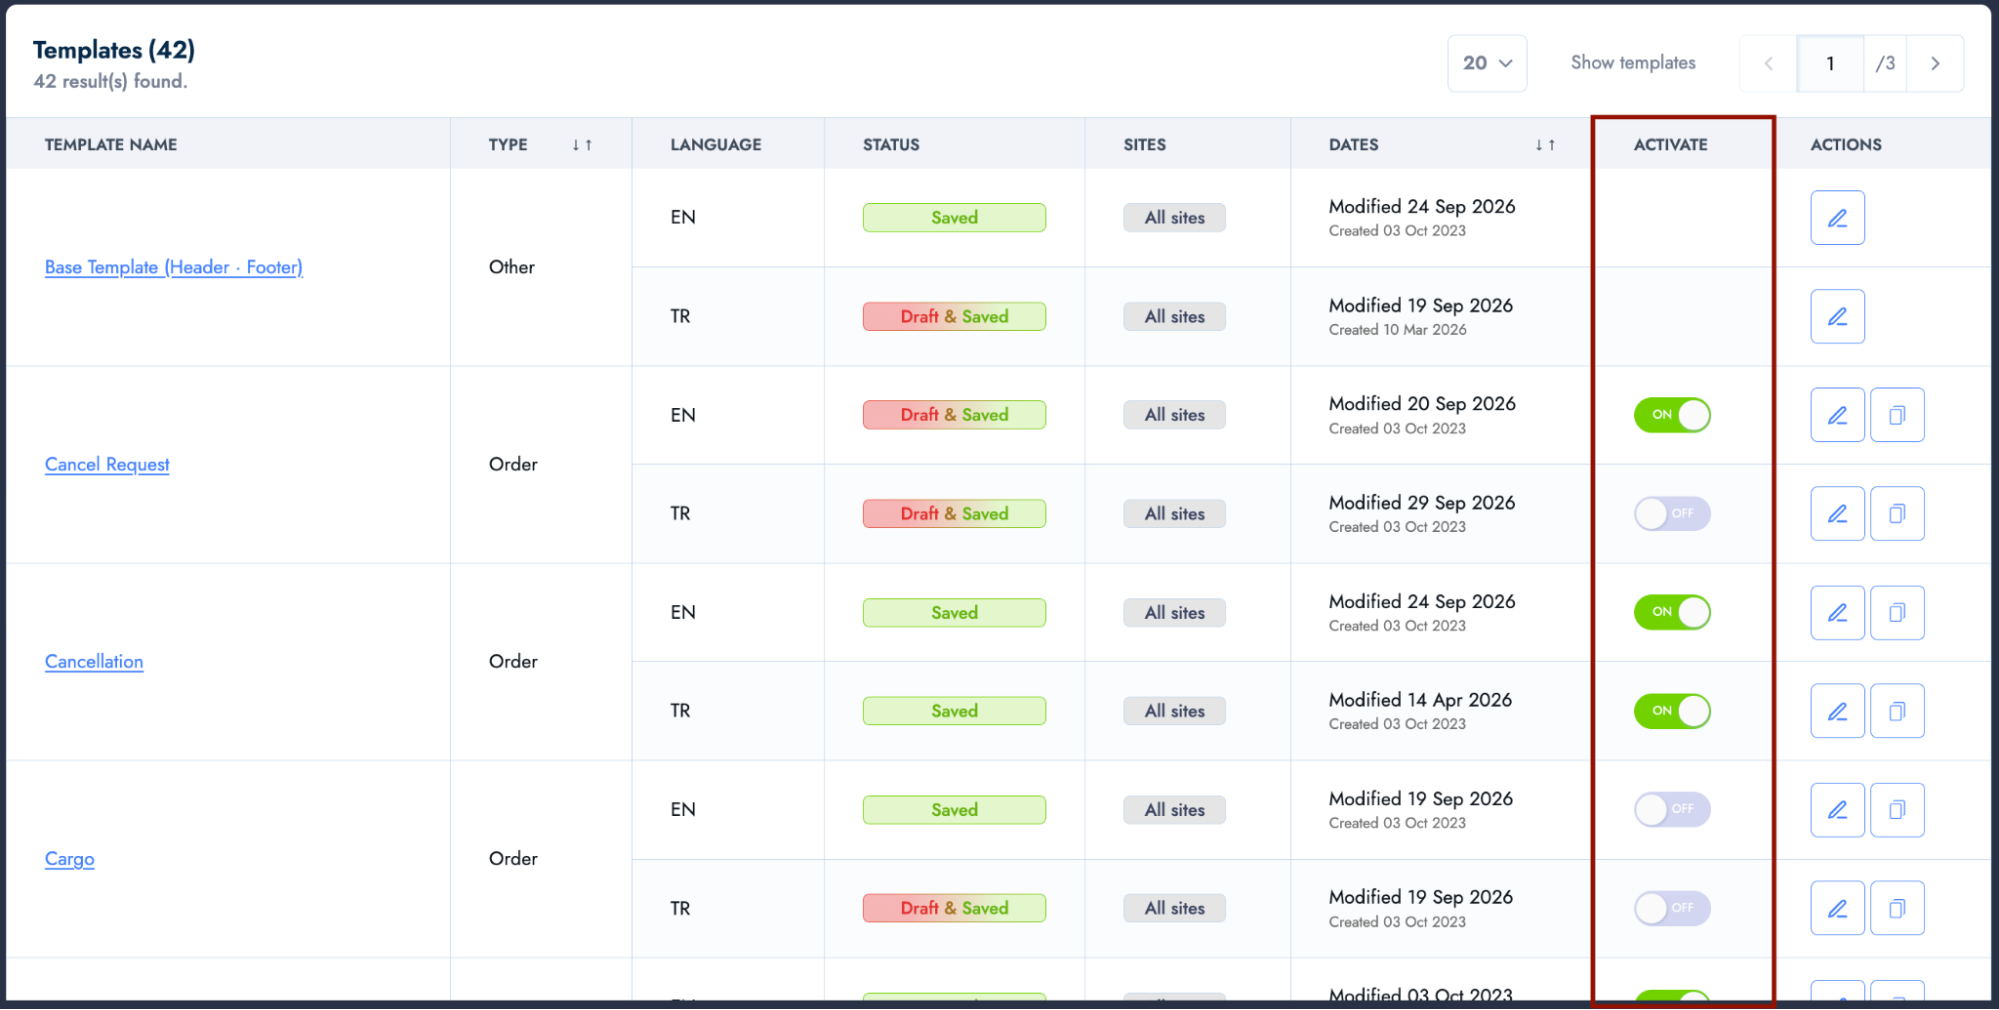Click the page number input field
Image resolution: width=1999 pixels, height=1010 pixels.
(x=1830, y=63)
